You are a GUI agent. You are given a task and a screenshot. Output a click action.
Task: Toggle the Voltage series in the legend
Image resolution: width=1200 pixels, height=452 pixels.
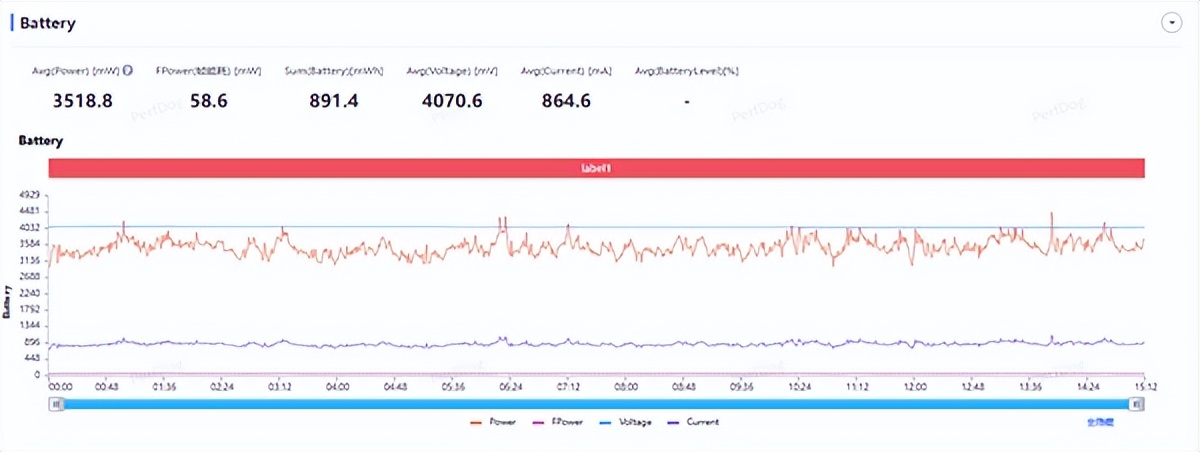(x=628, y=422)
